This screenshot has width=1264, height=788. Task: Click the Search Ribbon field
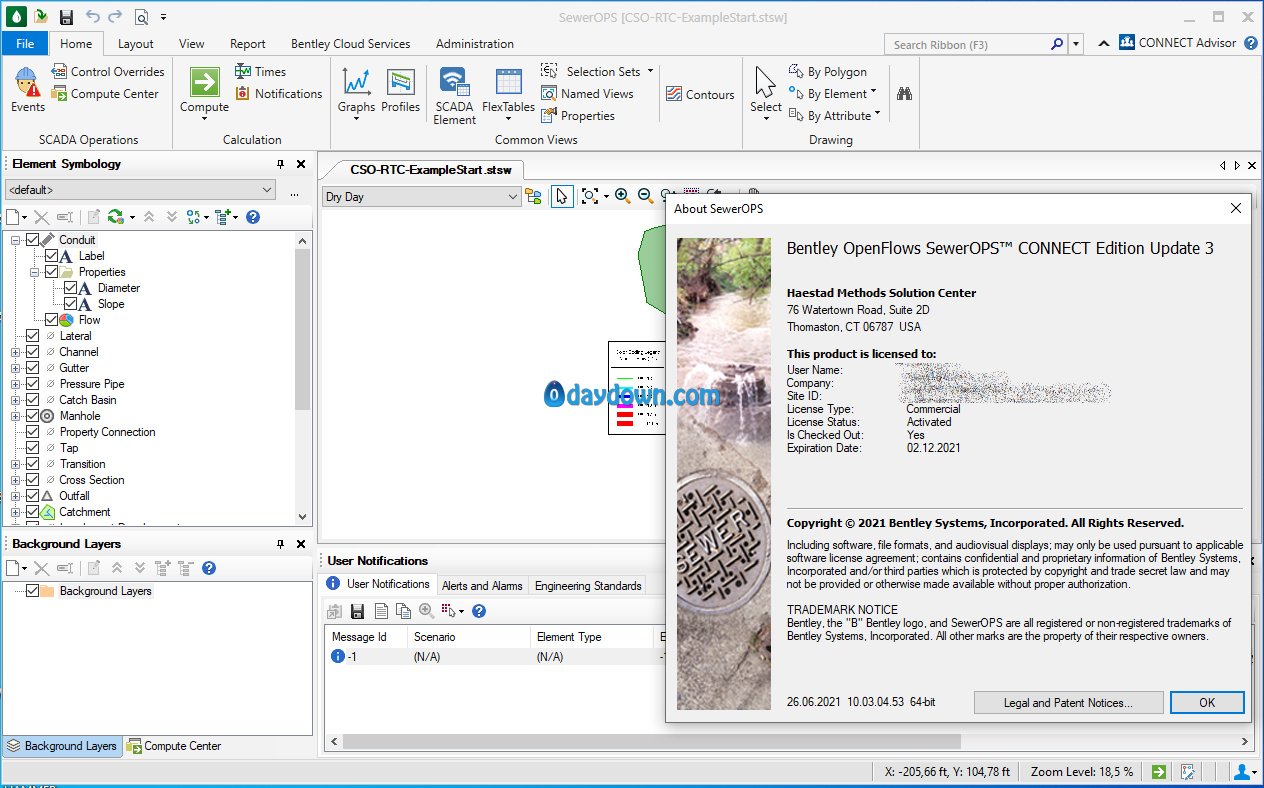point(967,44)
